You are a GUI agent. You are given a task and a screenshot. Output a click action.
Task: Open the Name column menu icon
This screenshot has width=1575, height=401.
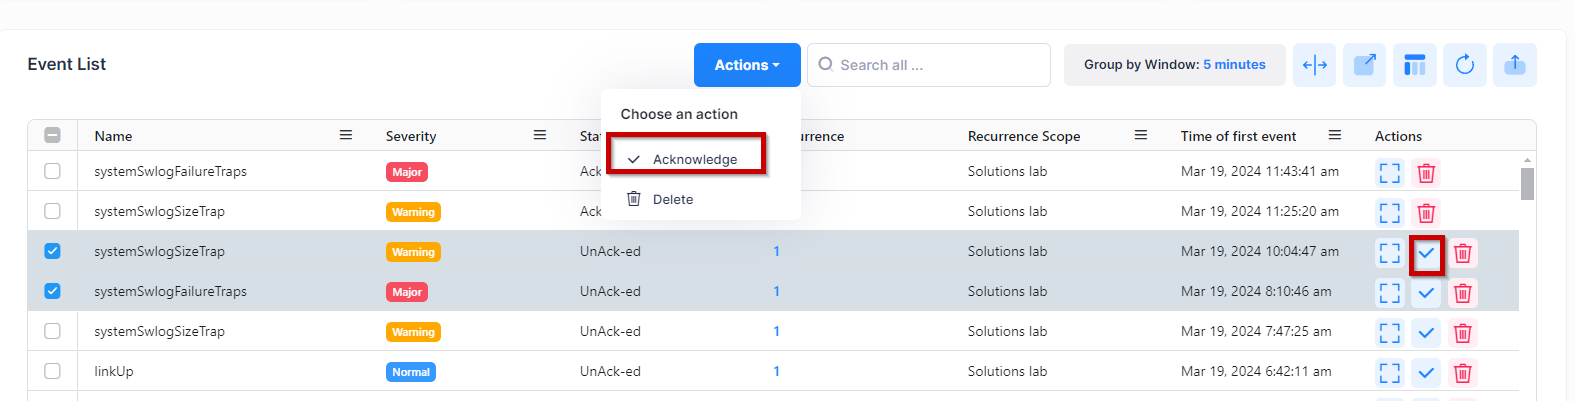346,135
